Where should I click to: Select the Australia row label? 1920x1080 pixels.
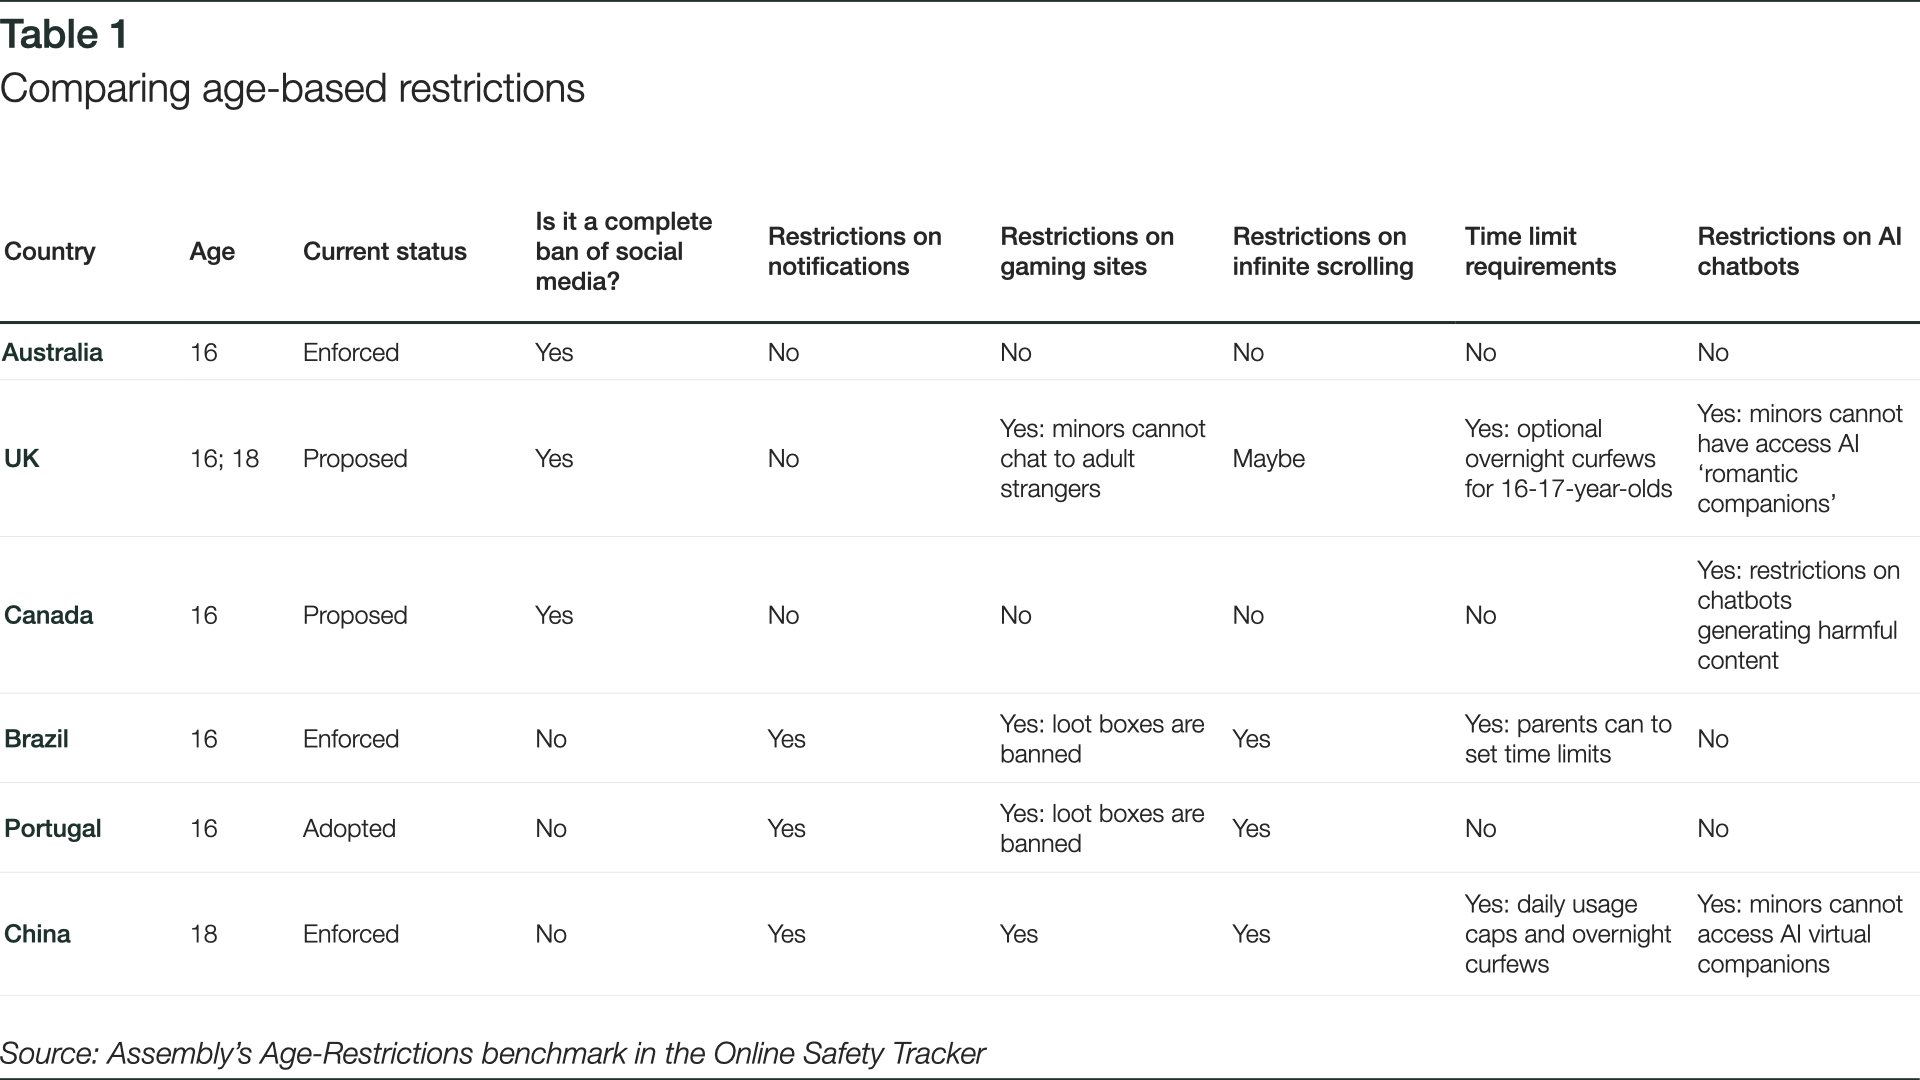(x=53, y=352)
